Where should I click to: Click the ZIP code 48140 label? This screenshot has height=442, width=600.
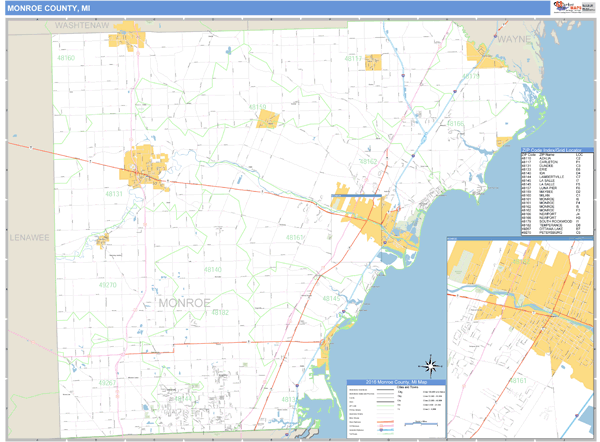(212, 270)
